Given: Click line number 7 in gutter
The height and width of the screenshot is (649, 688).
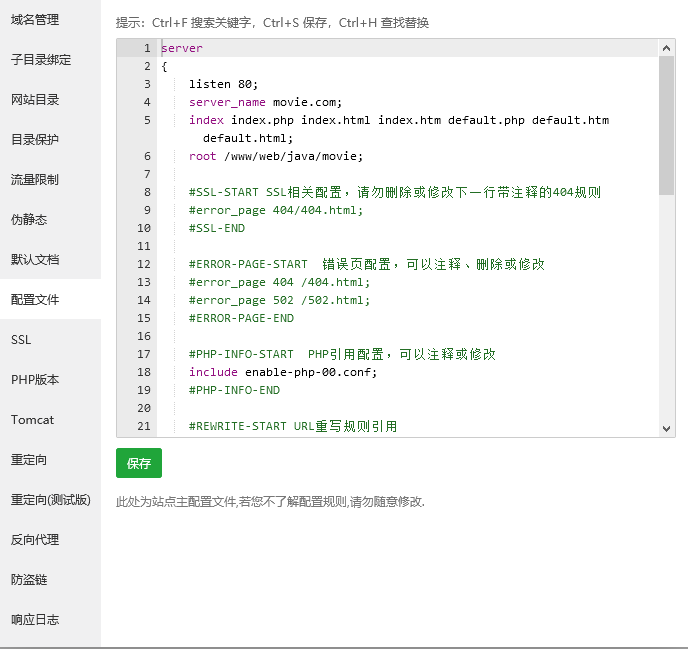Looking at the screenshot, I should [x=147, y=174].
